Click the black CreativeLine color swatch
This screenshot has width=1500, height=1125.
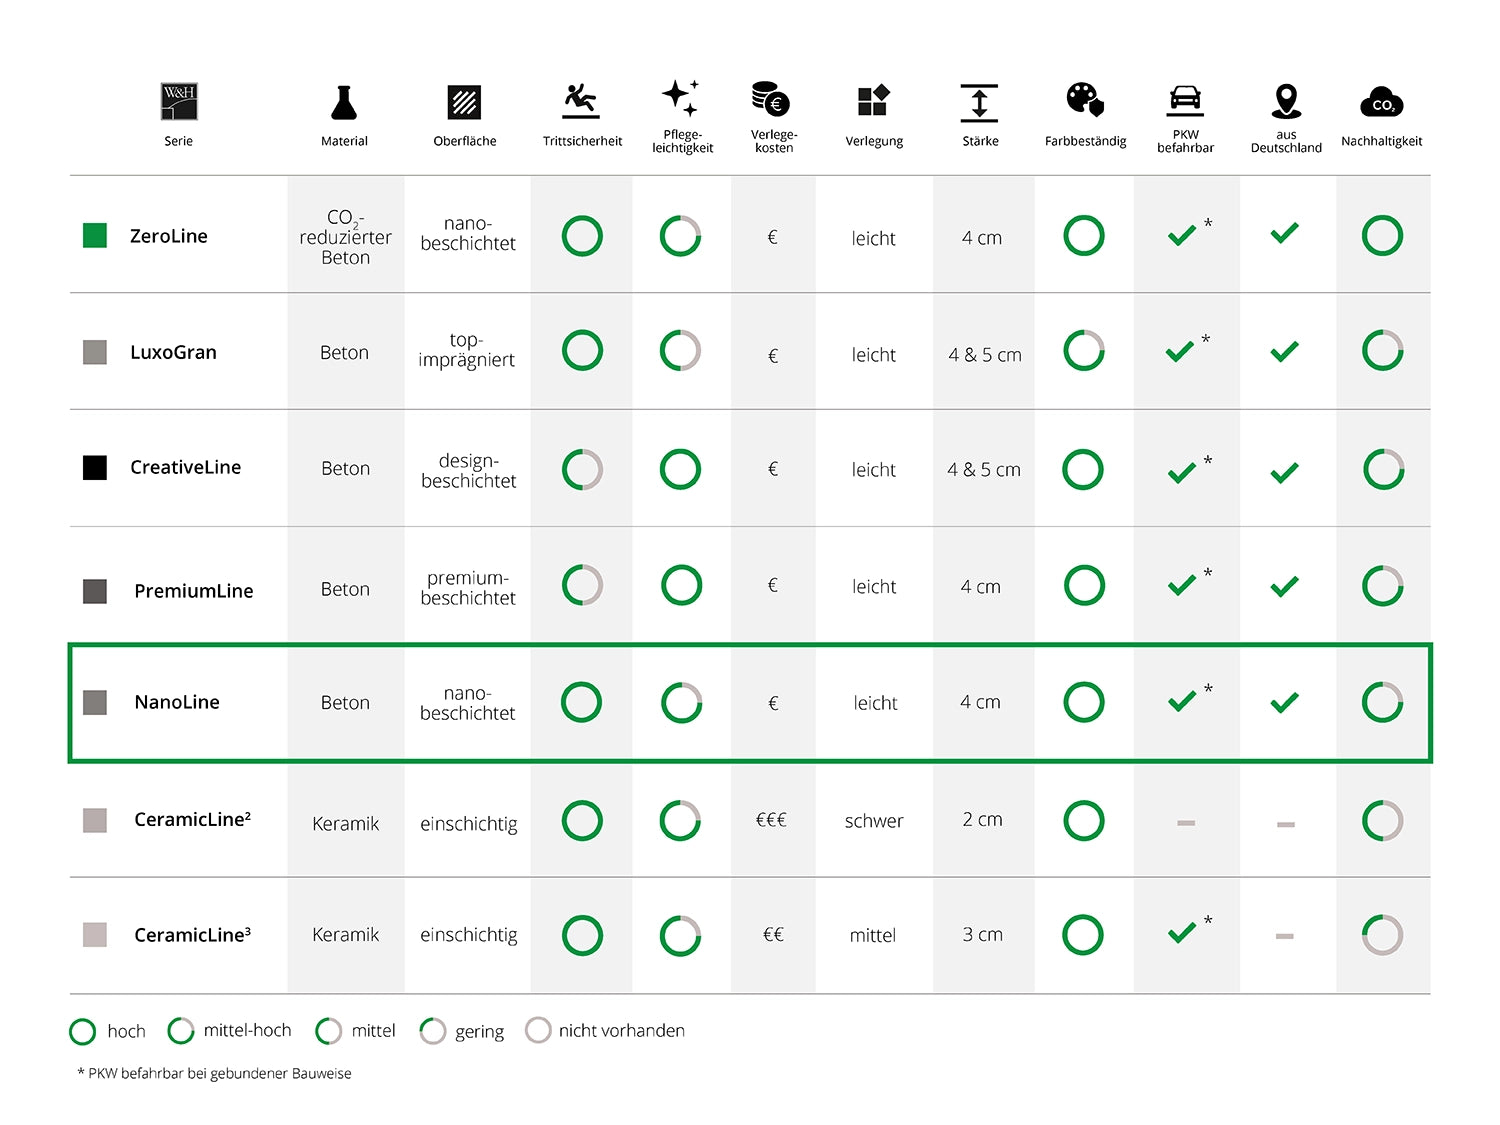[x=95, y=468]
